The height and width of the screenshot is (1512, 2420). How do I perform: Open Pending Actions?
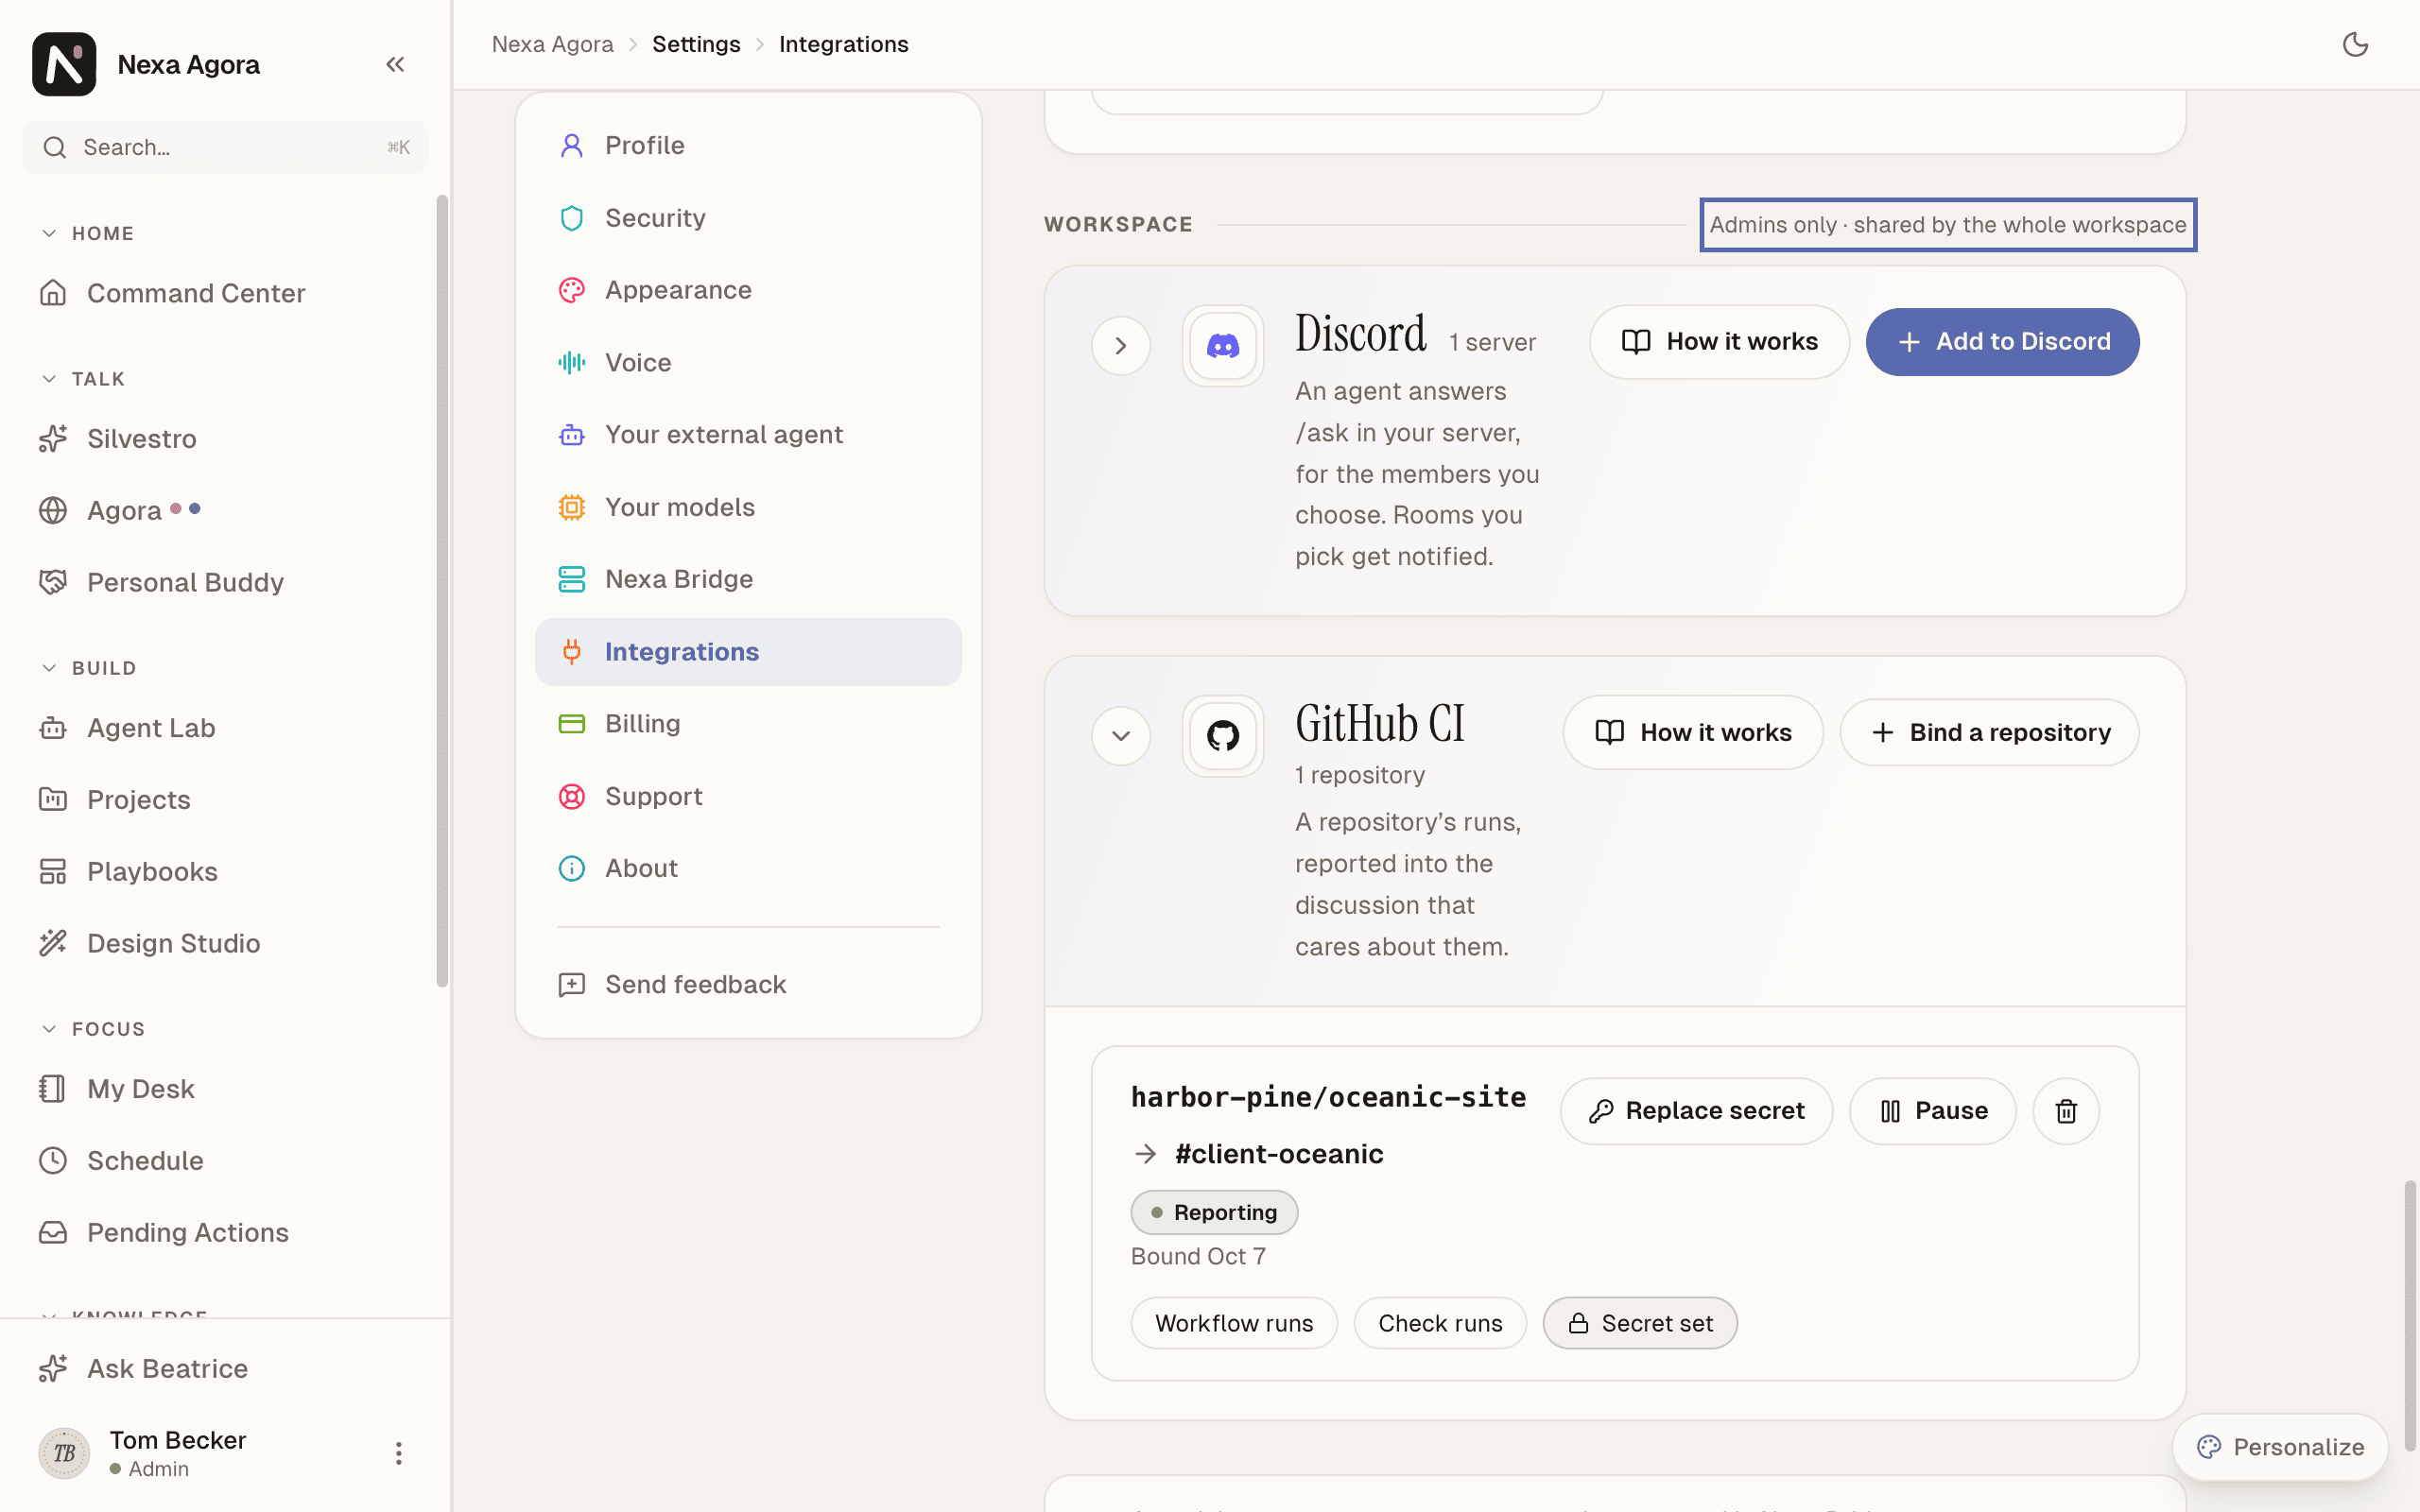[x=226, y=1232]
